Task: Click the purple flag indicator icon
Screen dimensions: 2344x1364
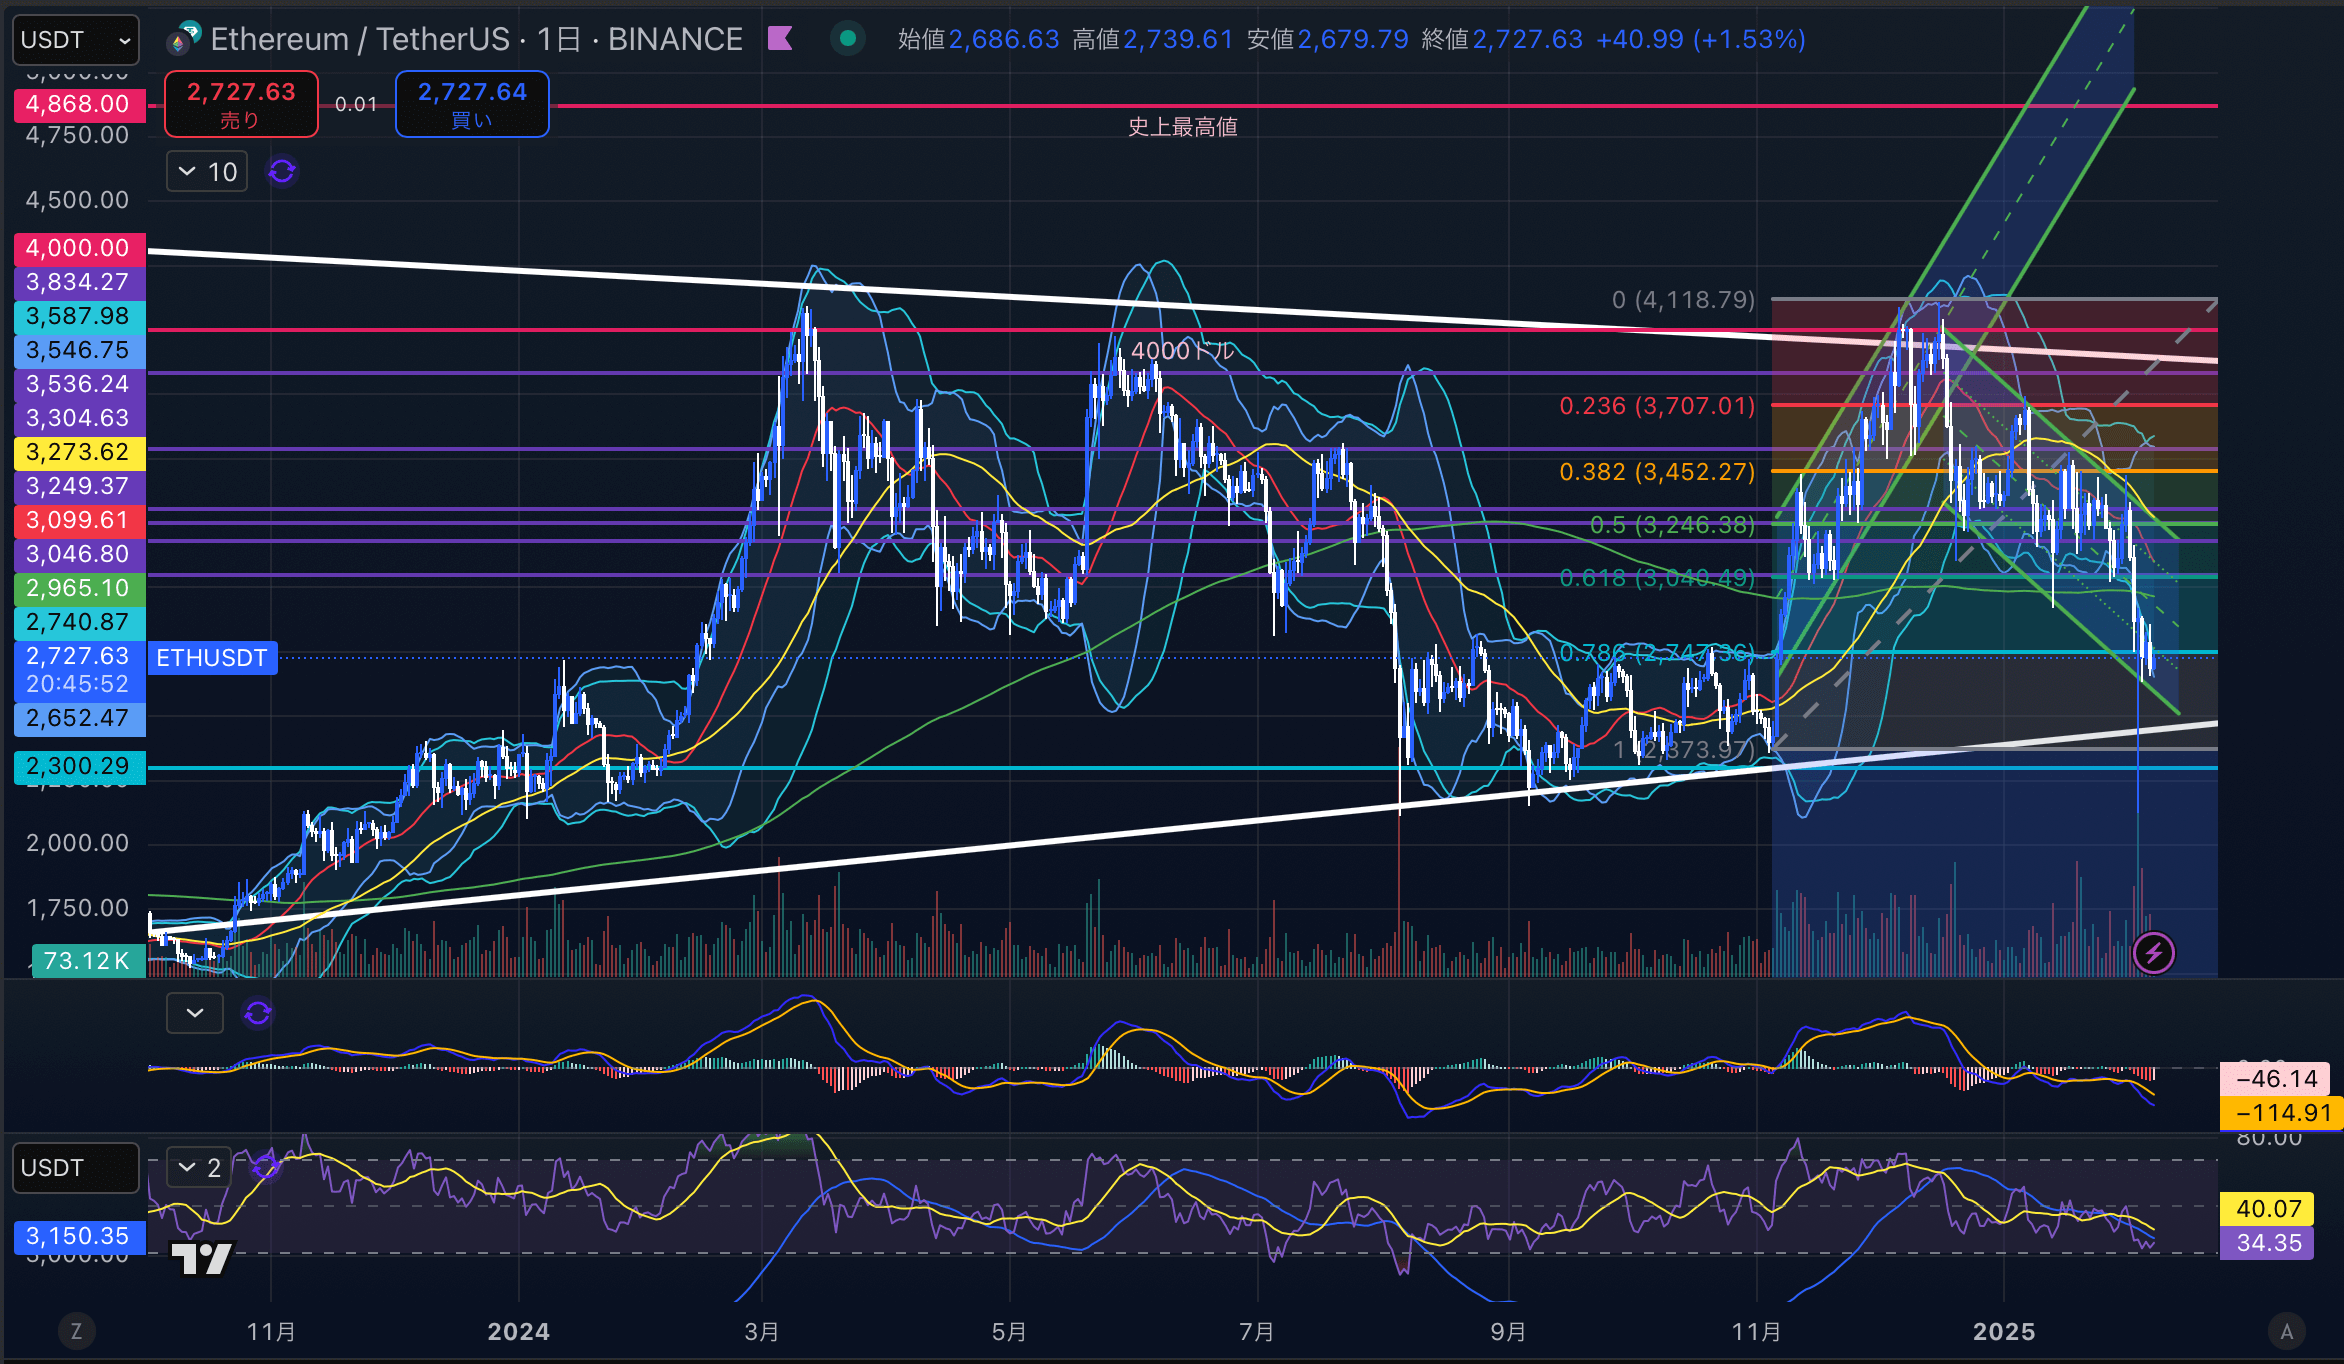Action: tap(780, 39)
